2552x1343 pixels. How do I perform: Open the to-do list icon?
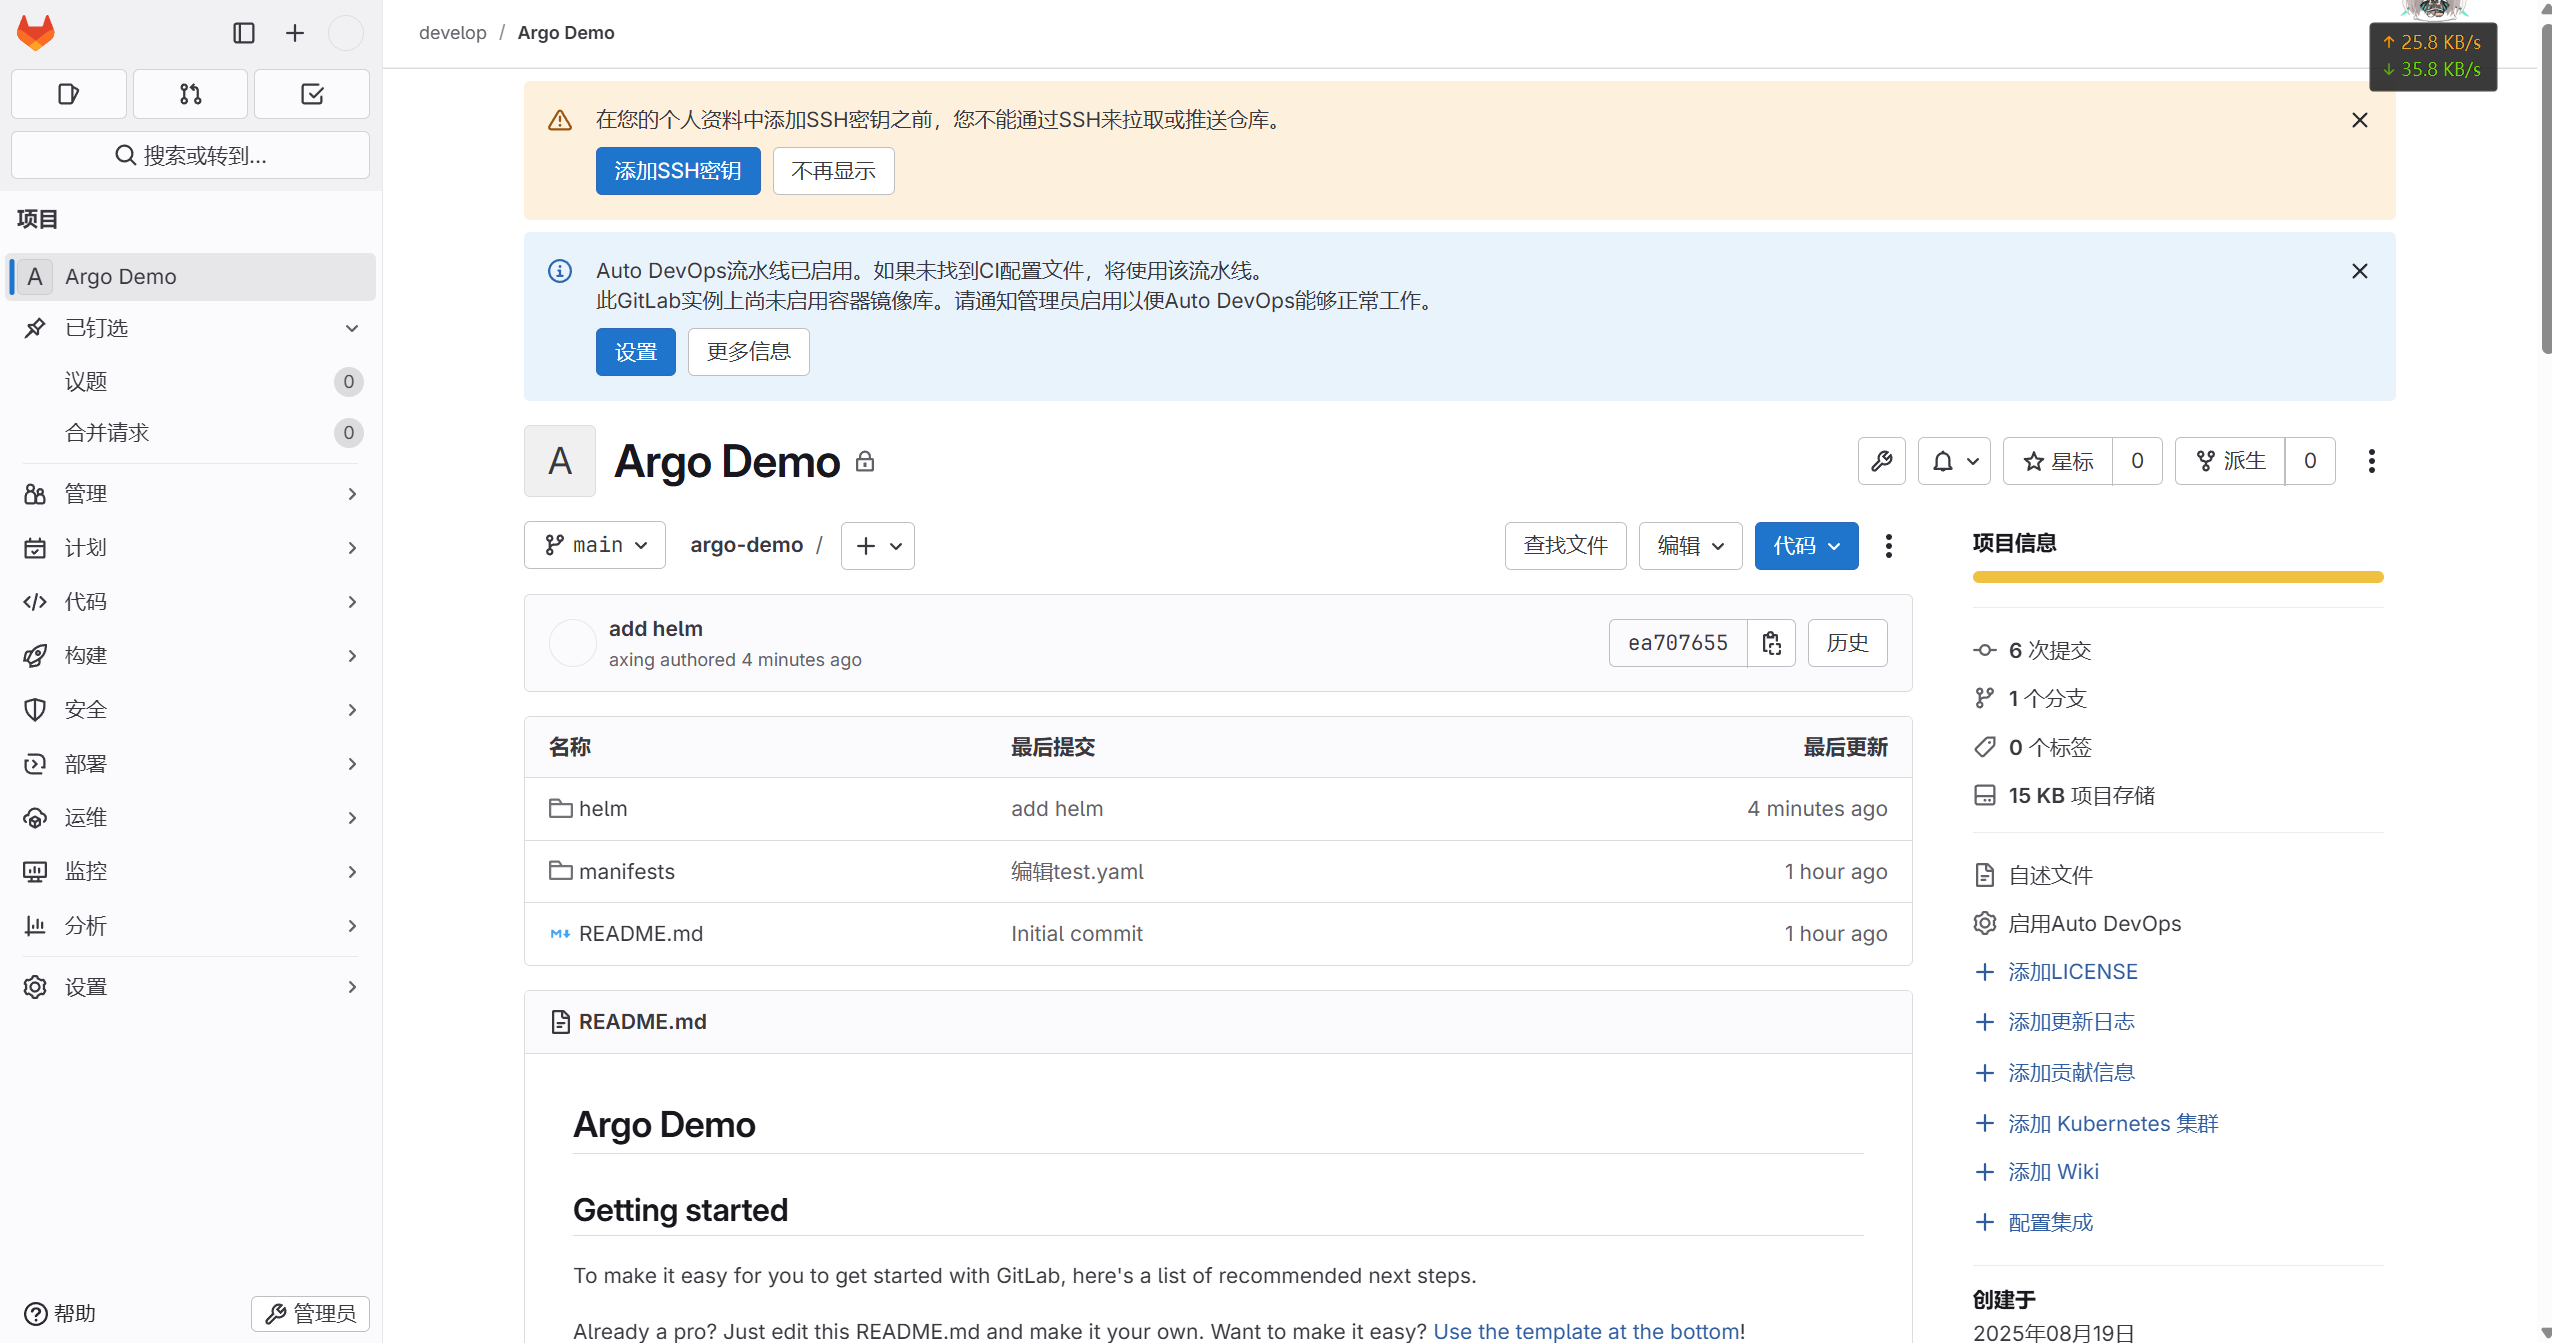(x=312, y=94)
